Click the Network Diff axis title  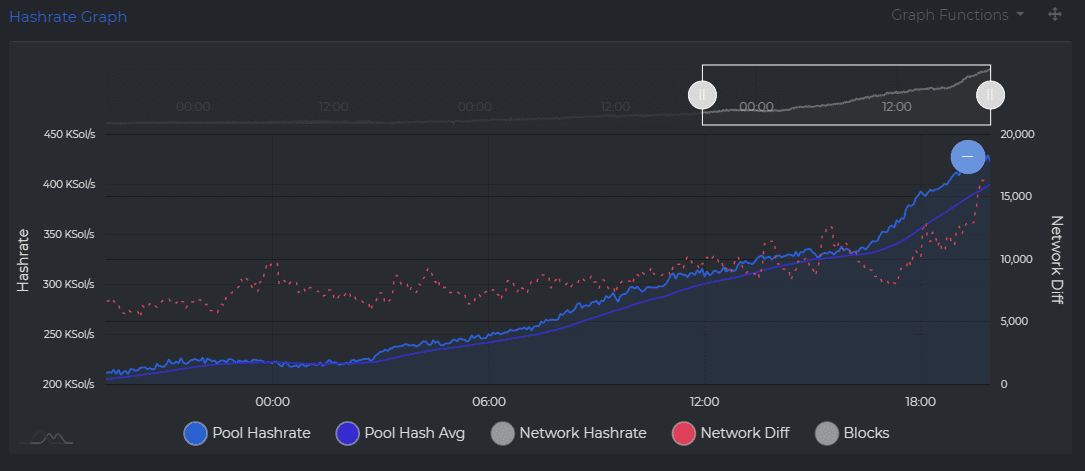coord(1056,259)
